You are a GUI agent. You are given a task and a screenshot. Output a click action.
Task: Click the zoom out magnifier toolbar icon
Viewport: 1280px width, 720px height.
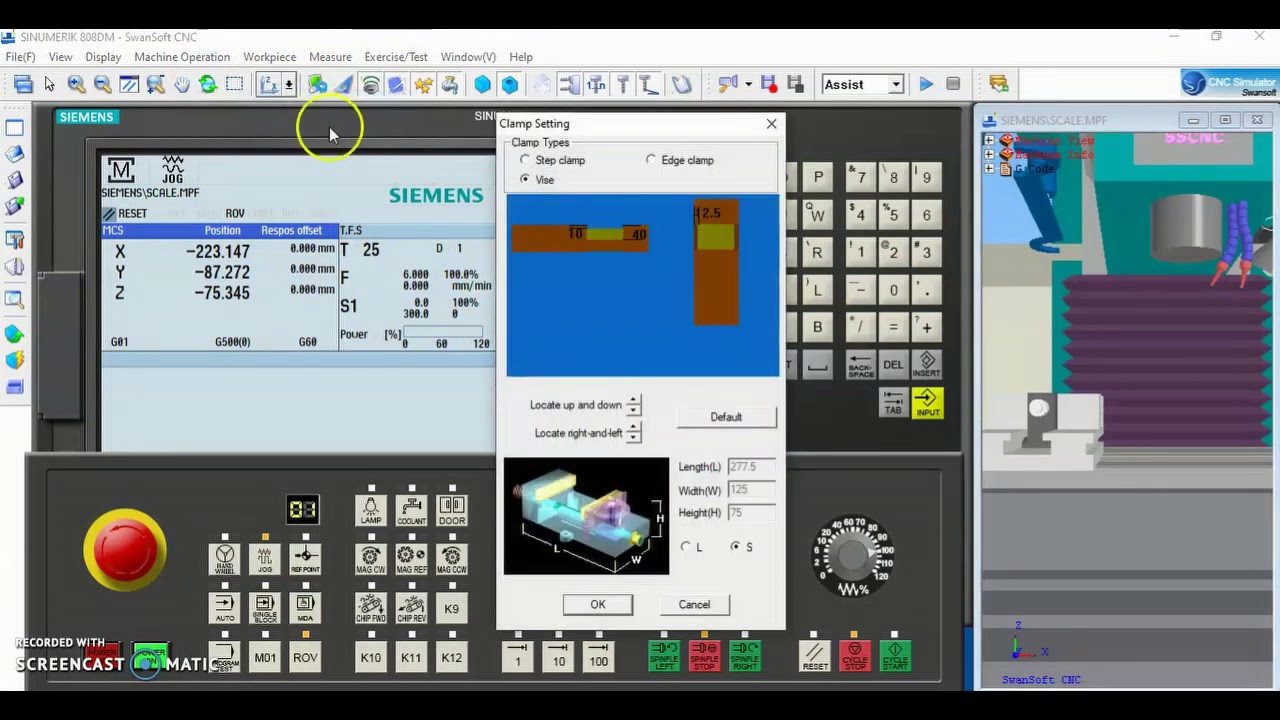tap(102, 85)
